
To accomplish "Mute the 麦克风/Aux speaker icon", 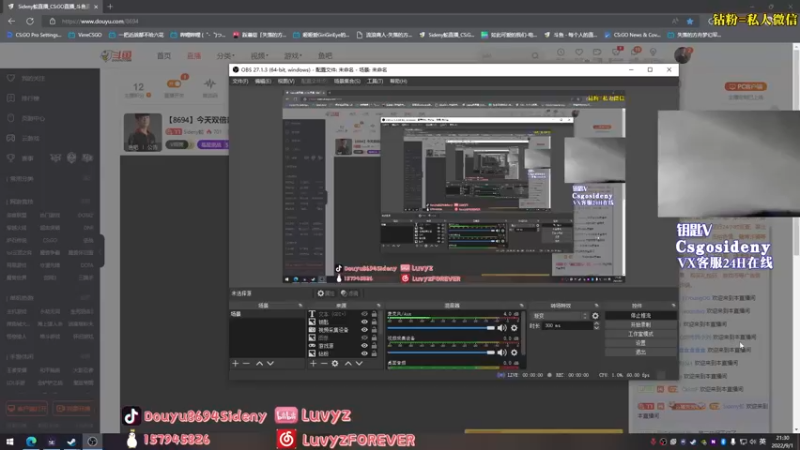I will coord(502,328).
